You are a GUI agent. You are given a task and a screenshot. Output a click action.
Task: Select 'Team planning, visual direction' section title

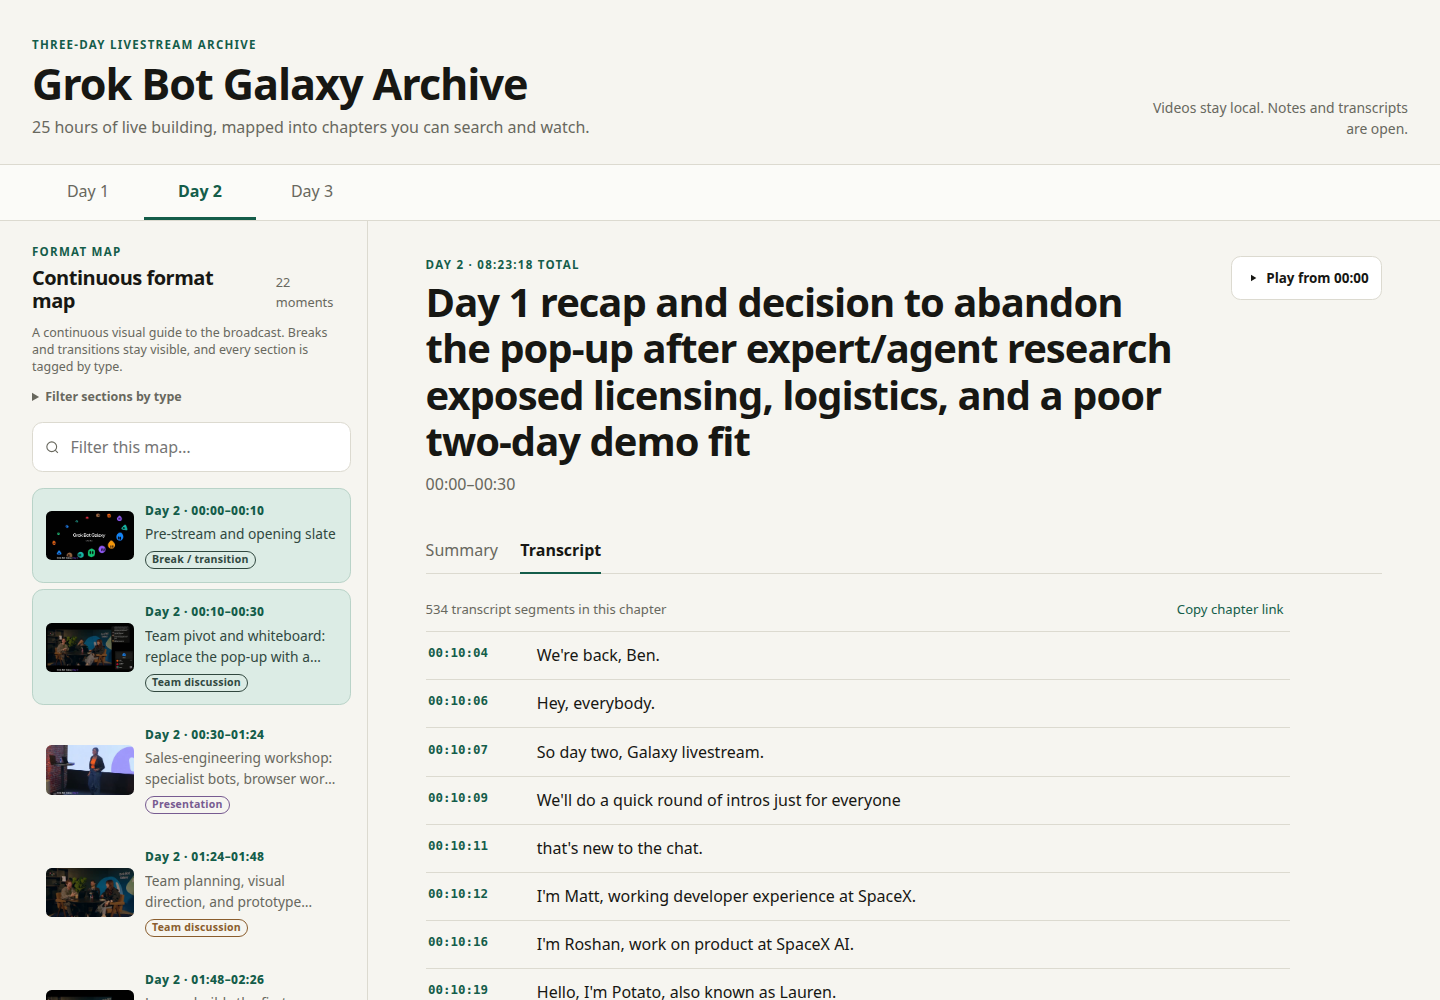[229, 891]
